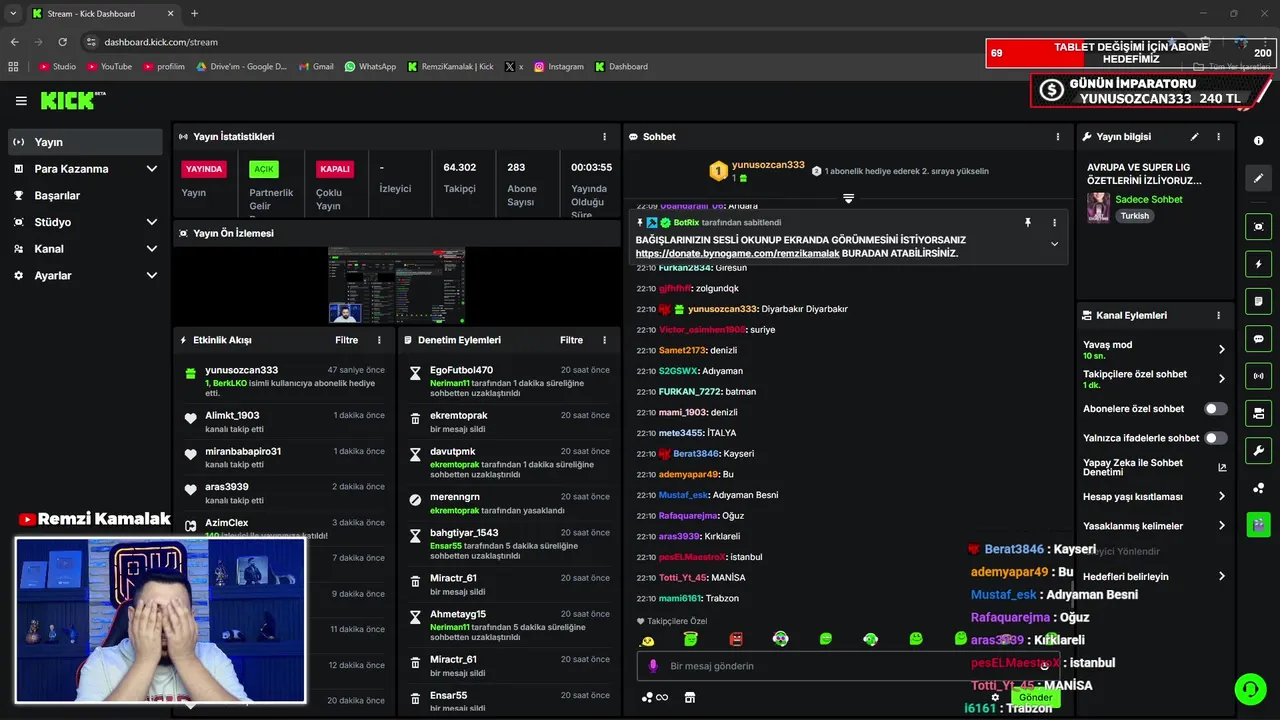This screenshot has height=720, width=1280.
Task: Click the broadcast signal icon in right toolbar
Action: click(x=1259, y=376)
